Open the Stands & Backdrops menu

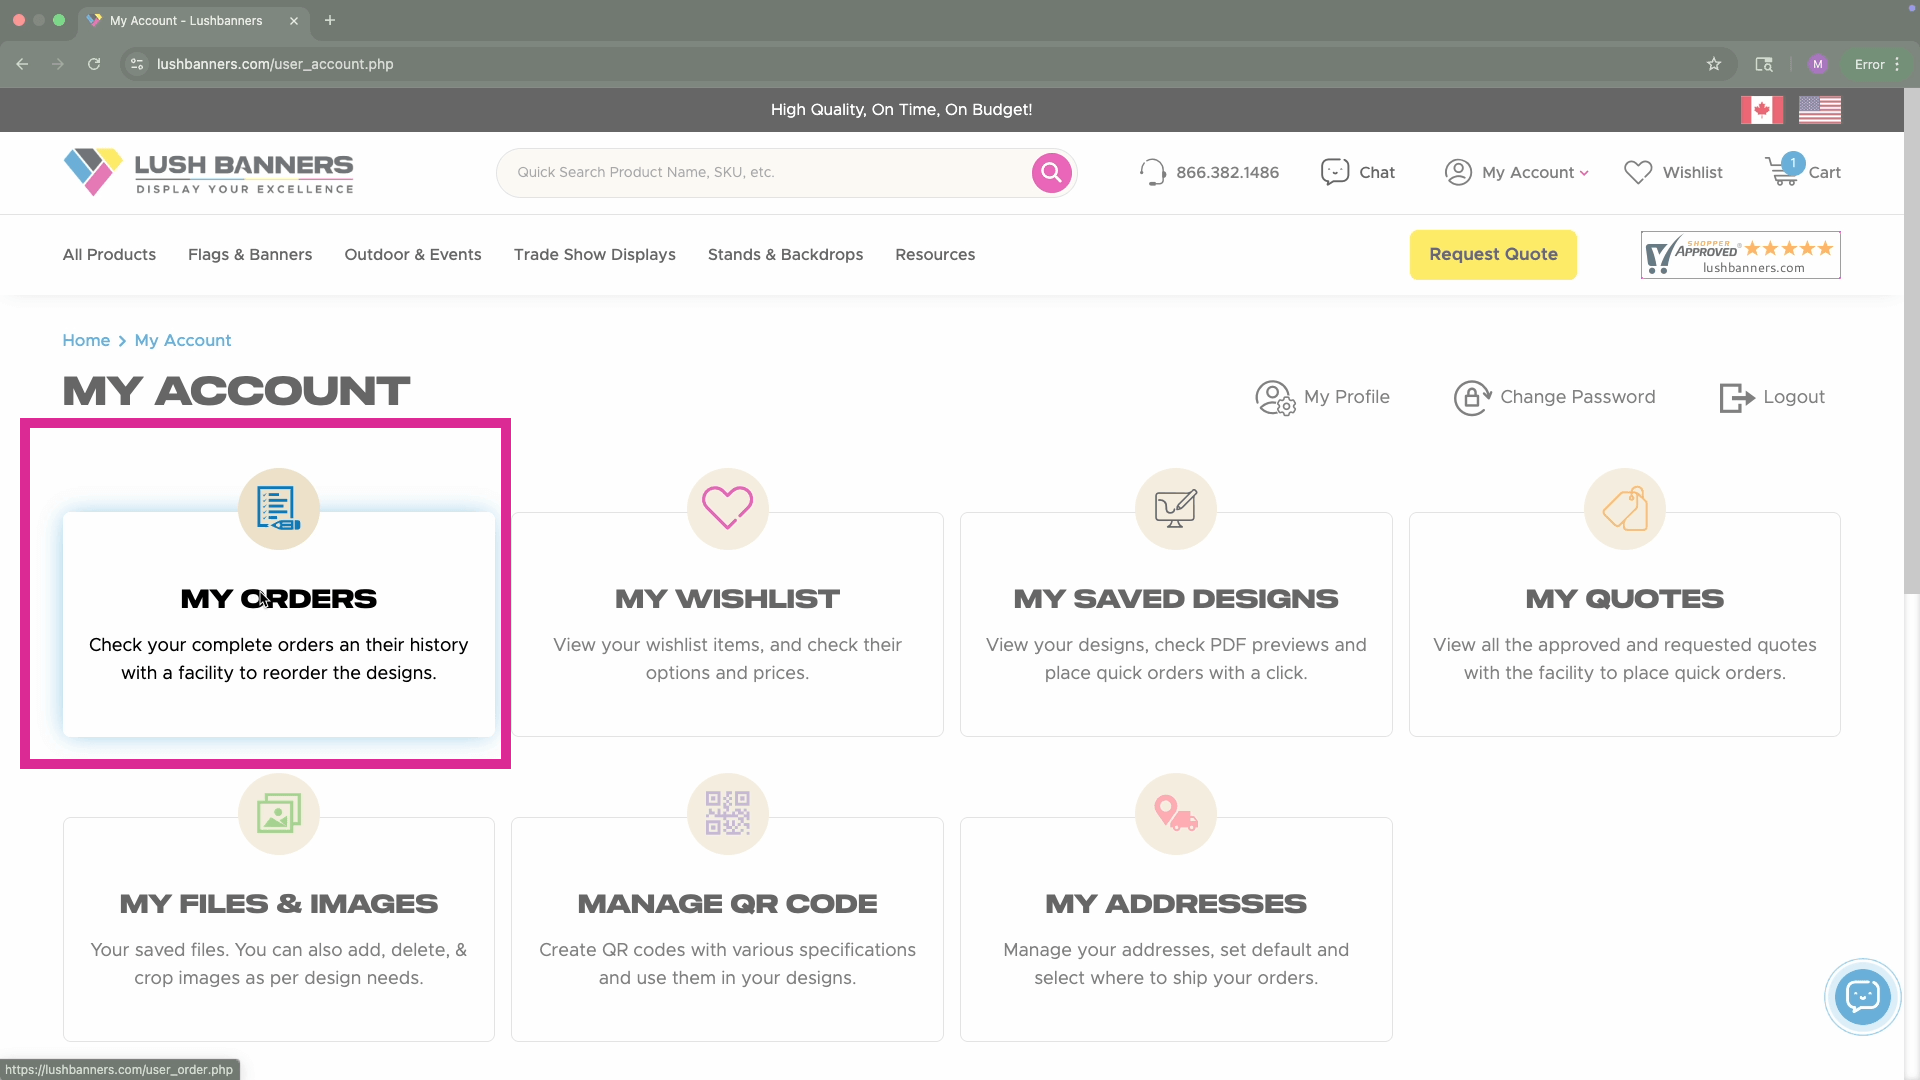coord(785,255)
